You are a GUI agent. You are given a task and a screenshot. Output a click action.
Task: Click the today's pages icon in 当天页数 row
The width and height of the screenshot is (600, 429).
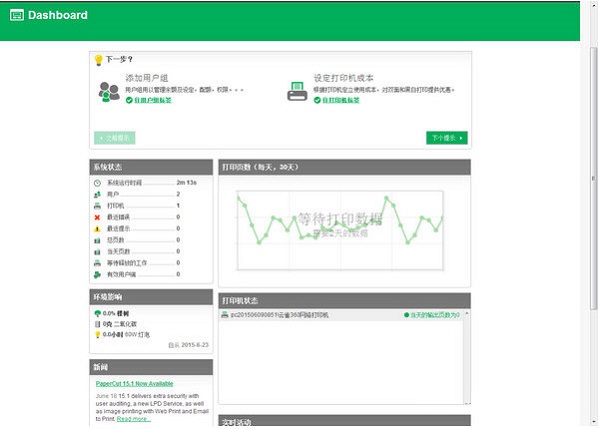tap(97, 252)
